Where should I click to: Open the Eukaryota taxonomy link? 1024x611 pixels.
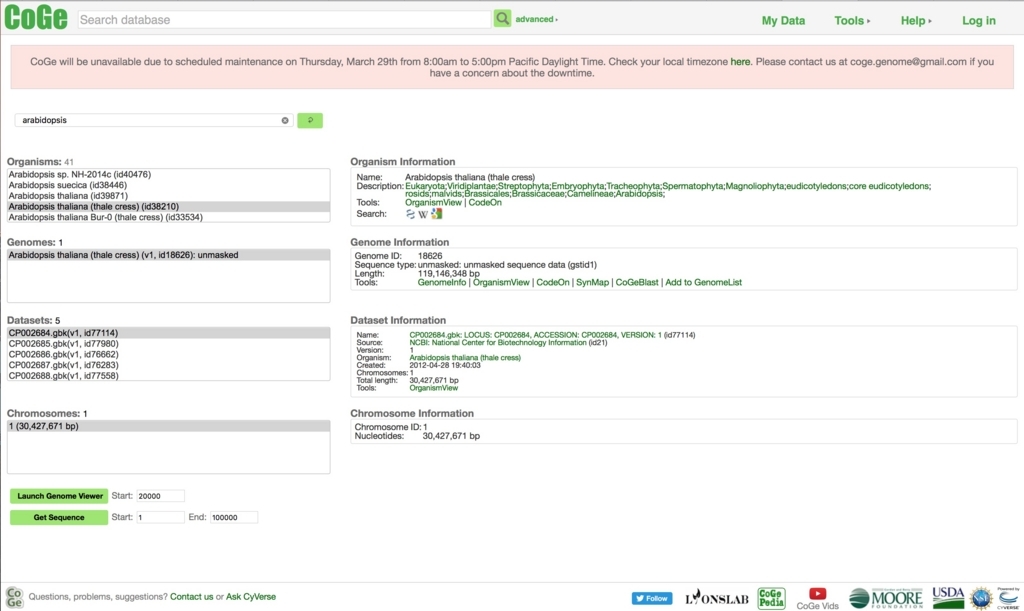click(x=424, y=186)
